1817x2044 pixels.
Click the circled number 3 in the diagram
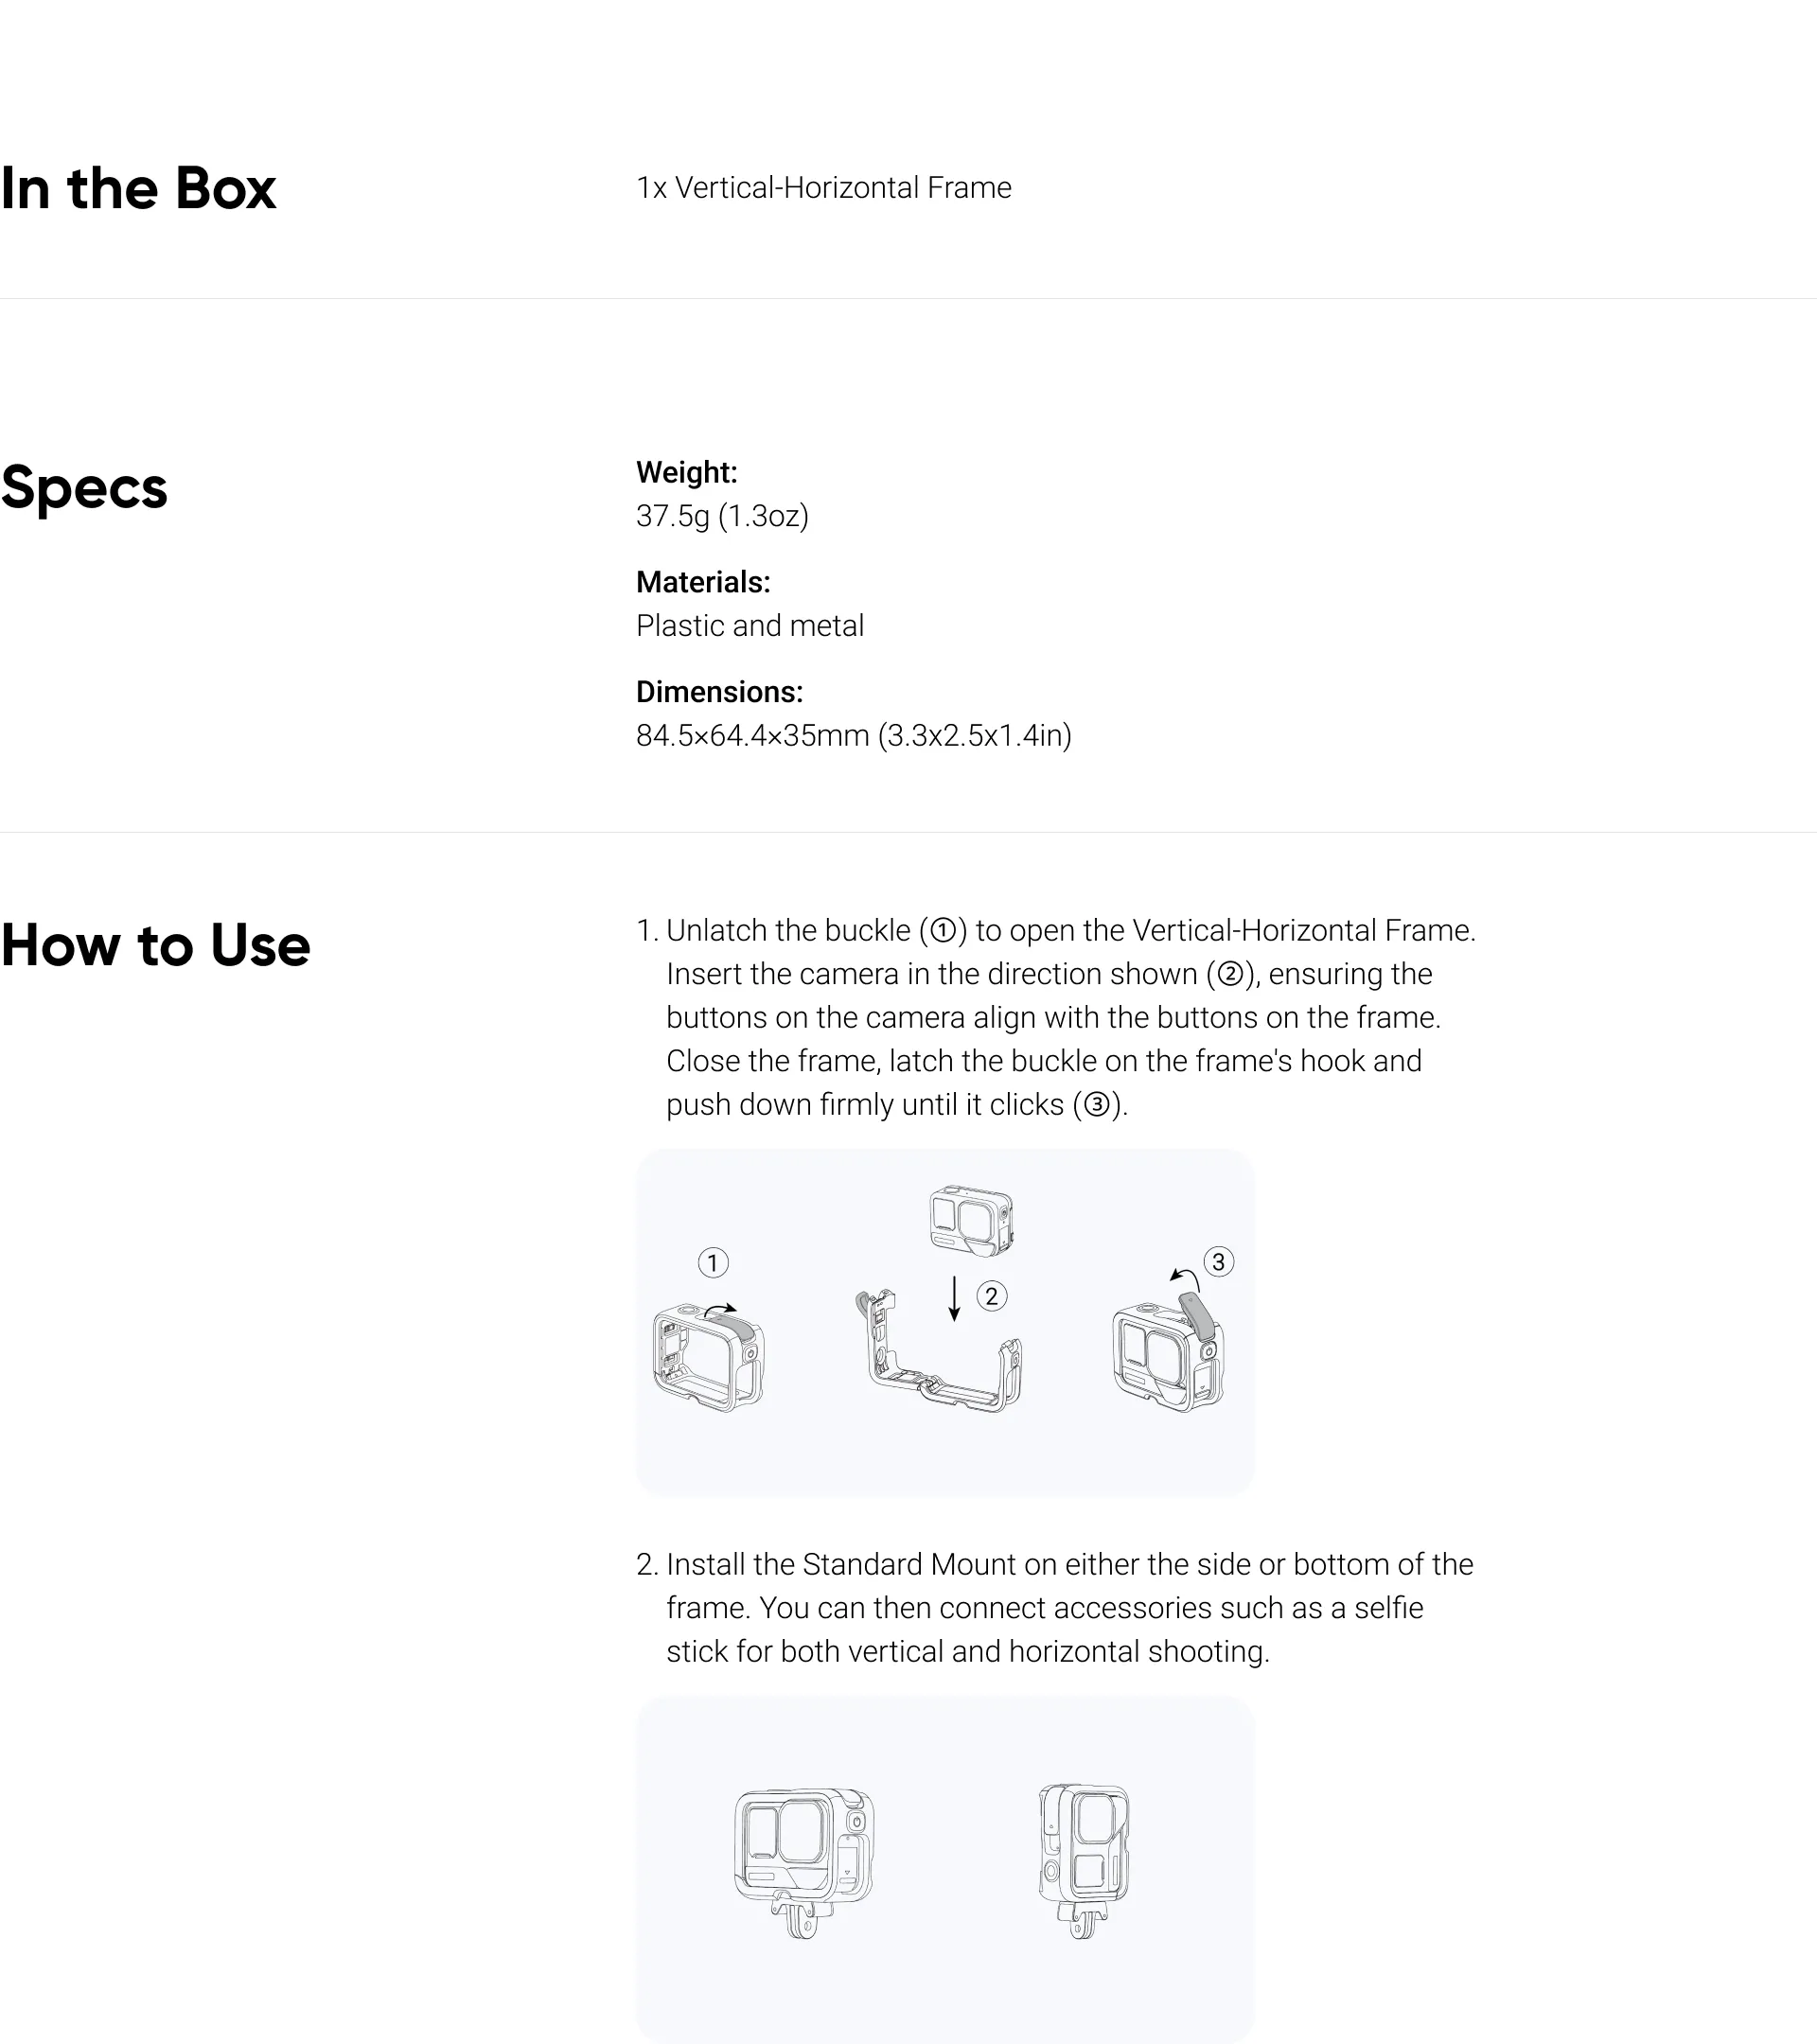(x=1218, y=1262)
